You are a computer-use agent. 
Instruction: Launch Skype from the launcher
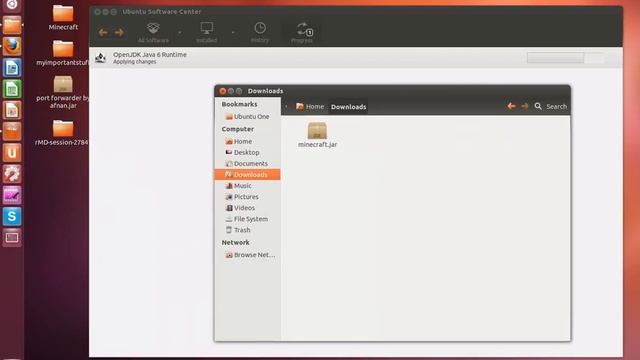click(12, 216)
